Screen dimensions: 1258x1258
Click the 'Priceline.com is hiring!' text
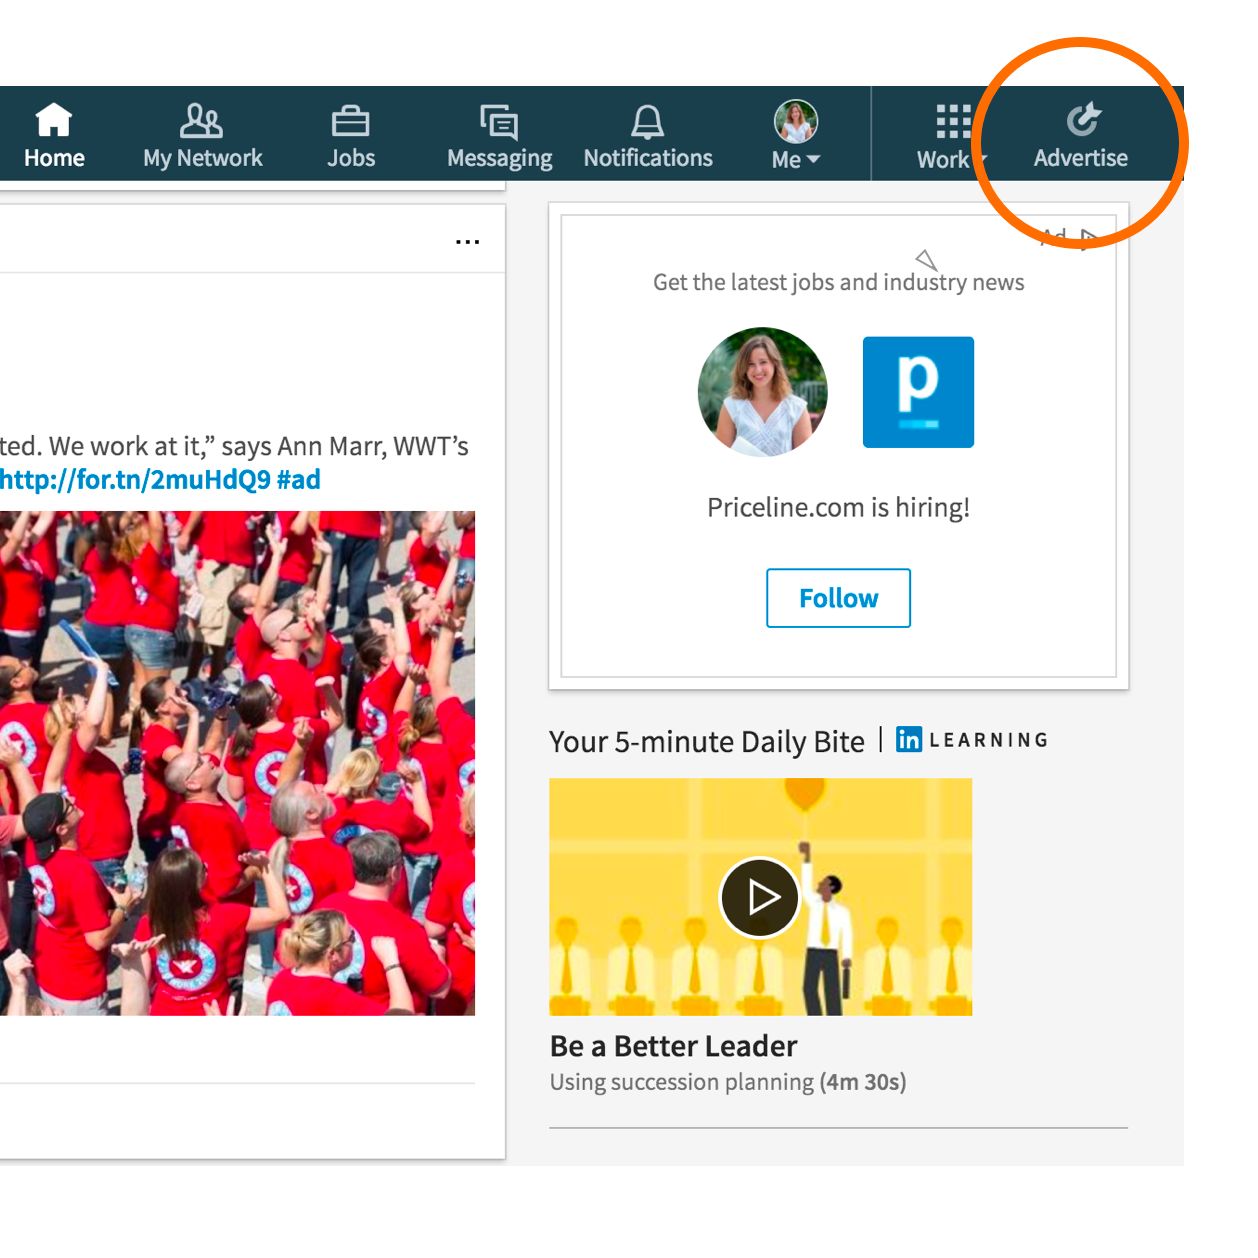pos(838,508)
